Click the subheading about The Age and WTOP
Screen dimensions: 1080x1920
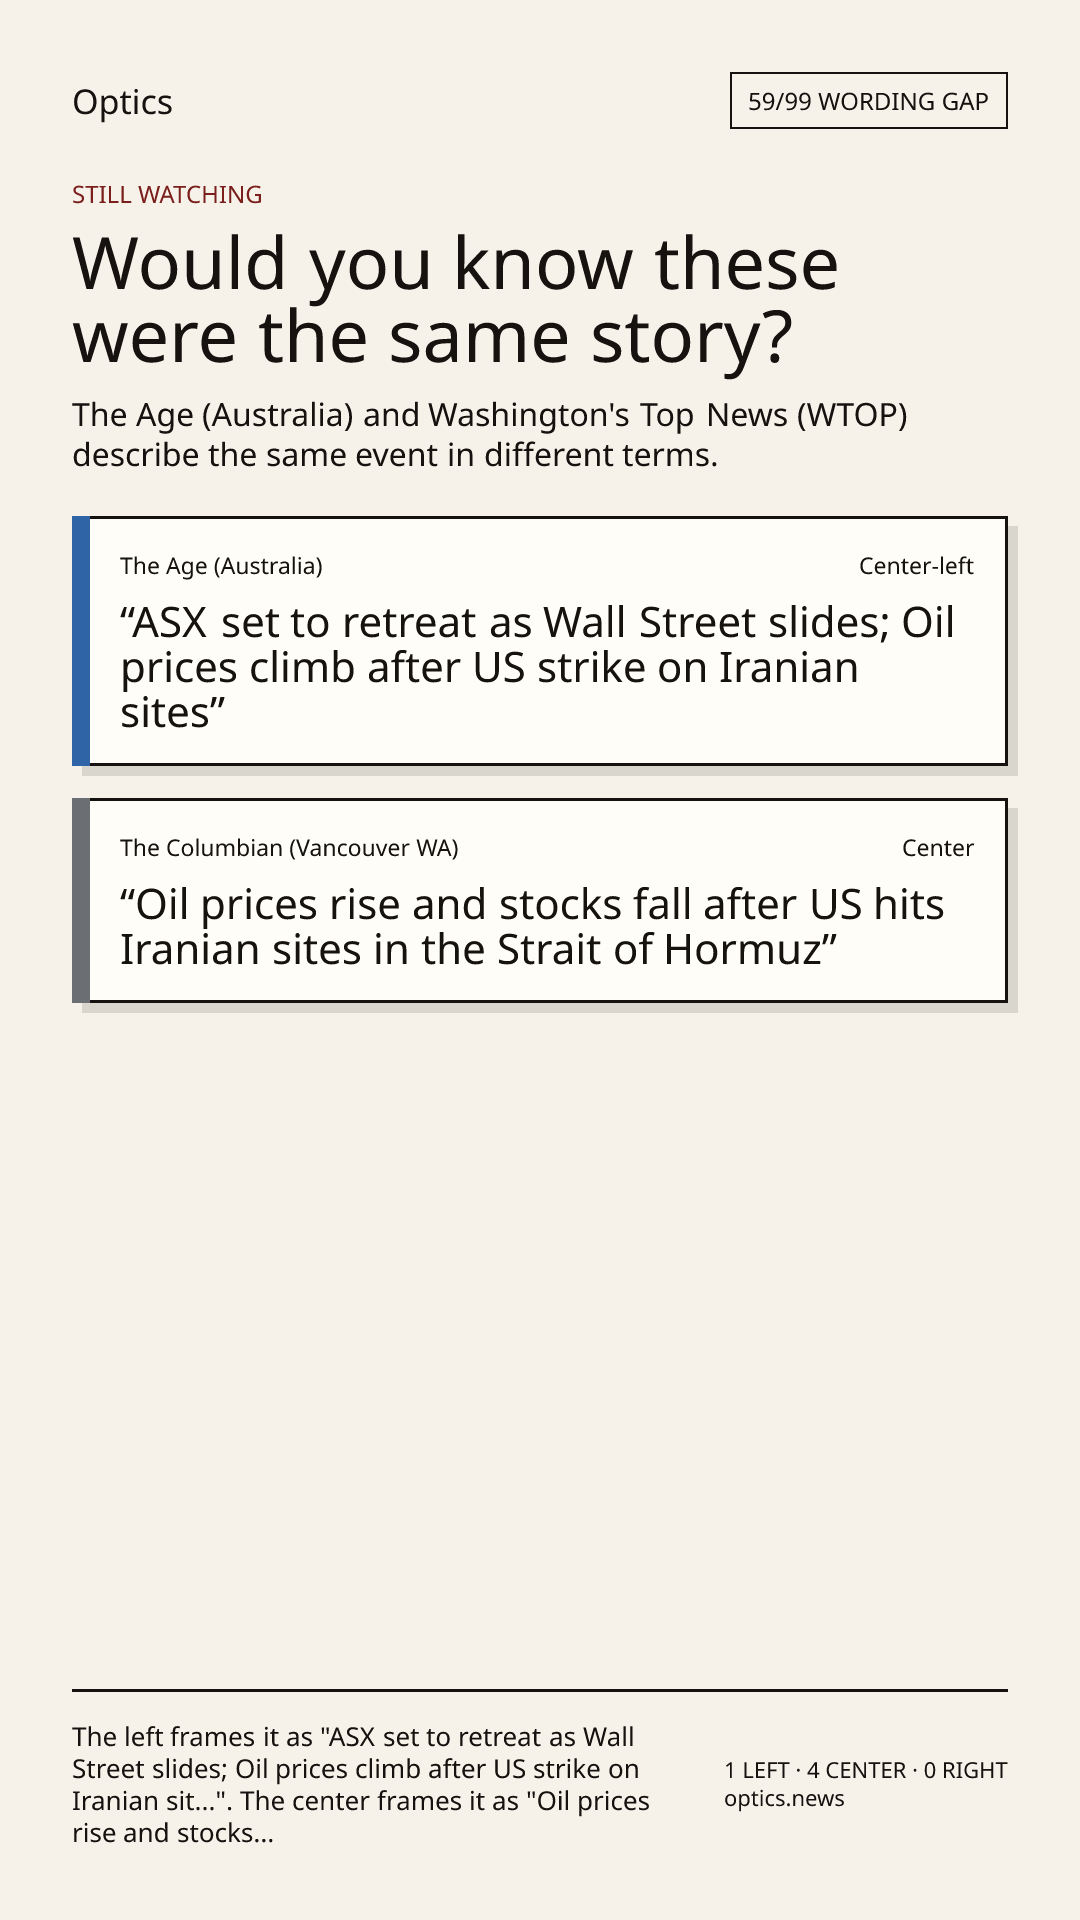tap(490, 435)
